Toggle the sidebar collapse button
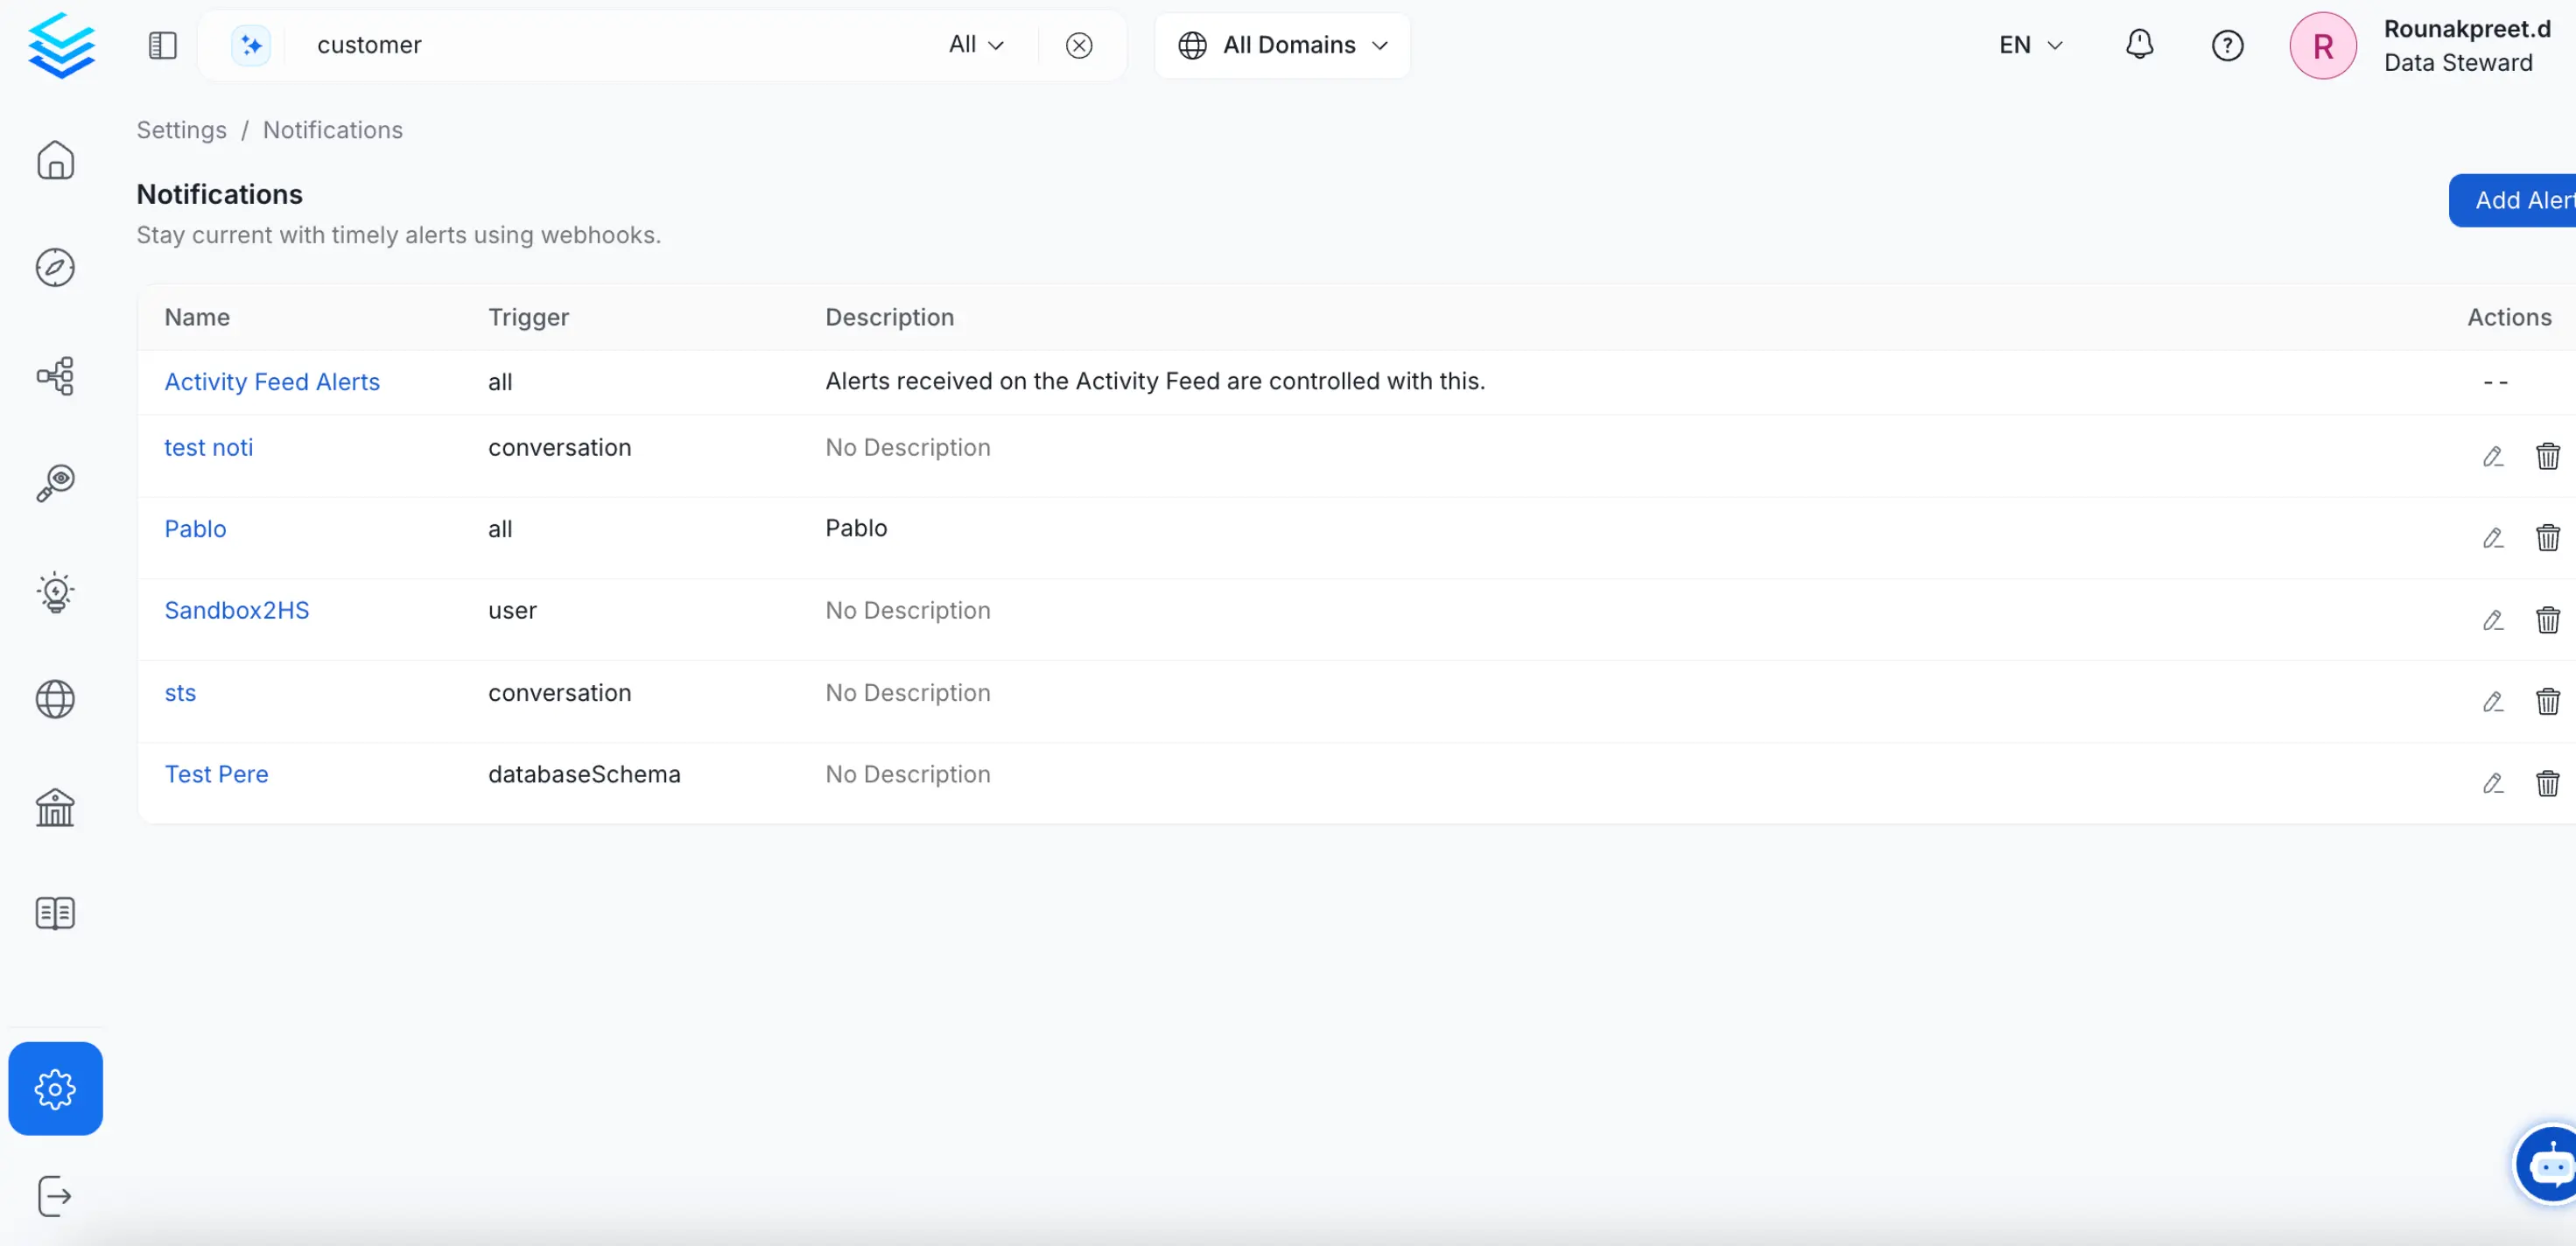 pos(163,45)
